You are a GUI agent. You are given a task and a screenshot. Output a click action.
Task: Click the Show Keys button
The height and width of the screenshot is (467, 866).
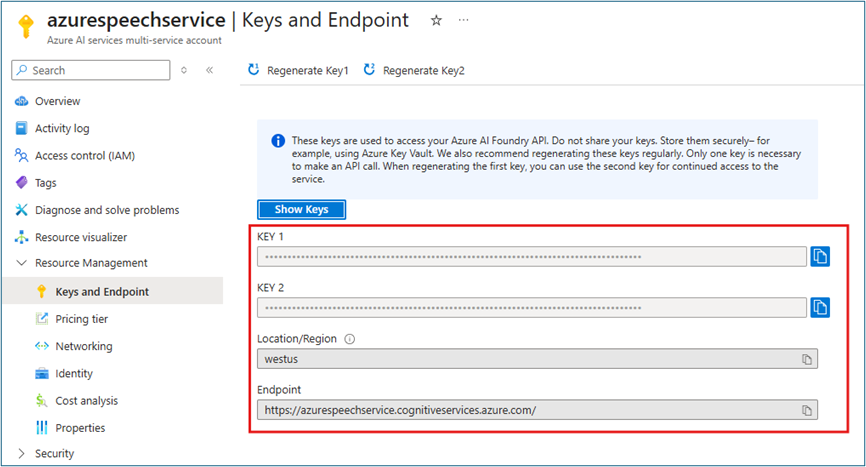click(x=302, y=210)
